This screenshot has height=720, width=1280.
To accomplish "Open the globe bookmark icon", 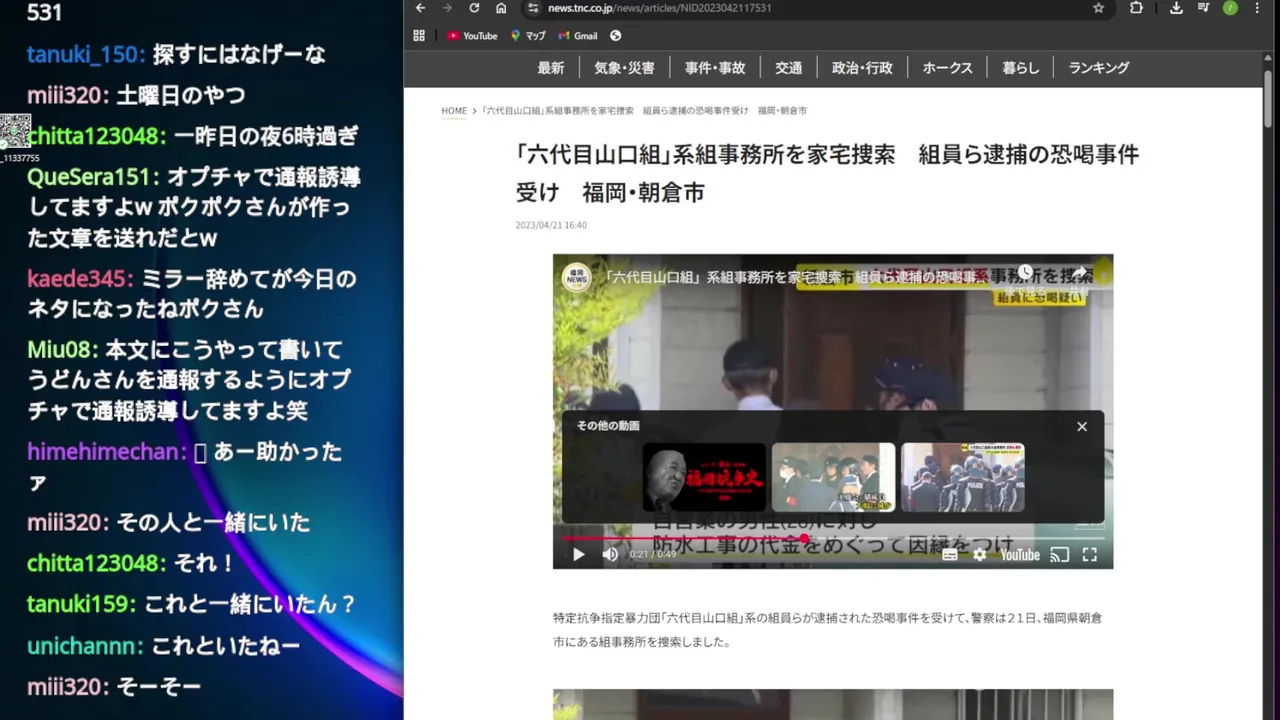I will click(x=615, y=35).
